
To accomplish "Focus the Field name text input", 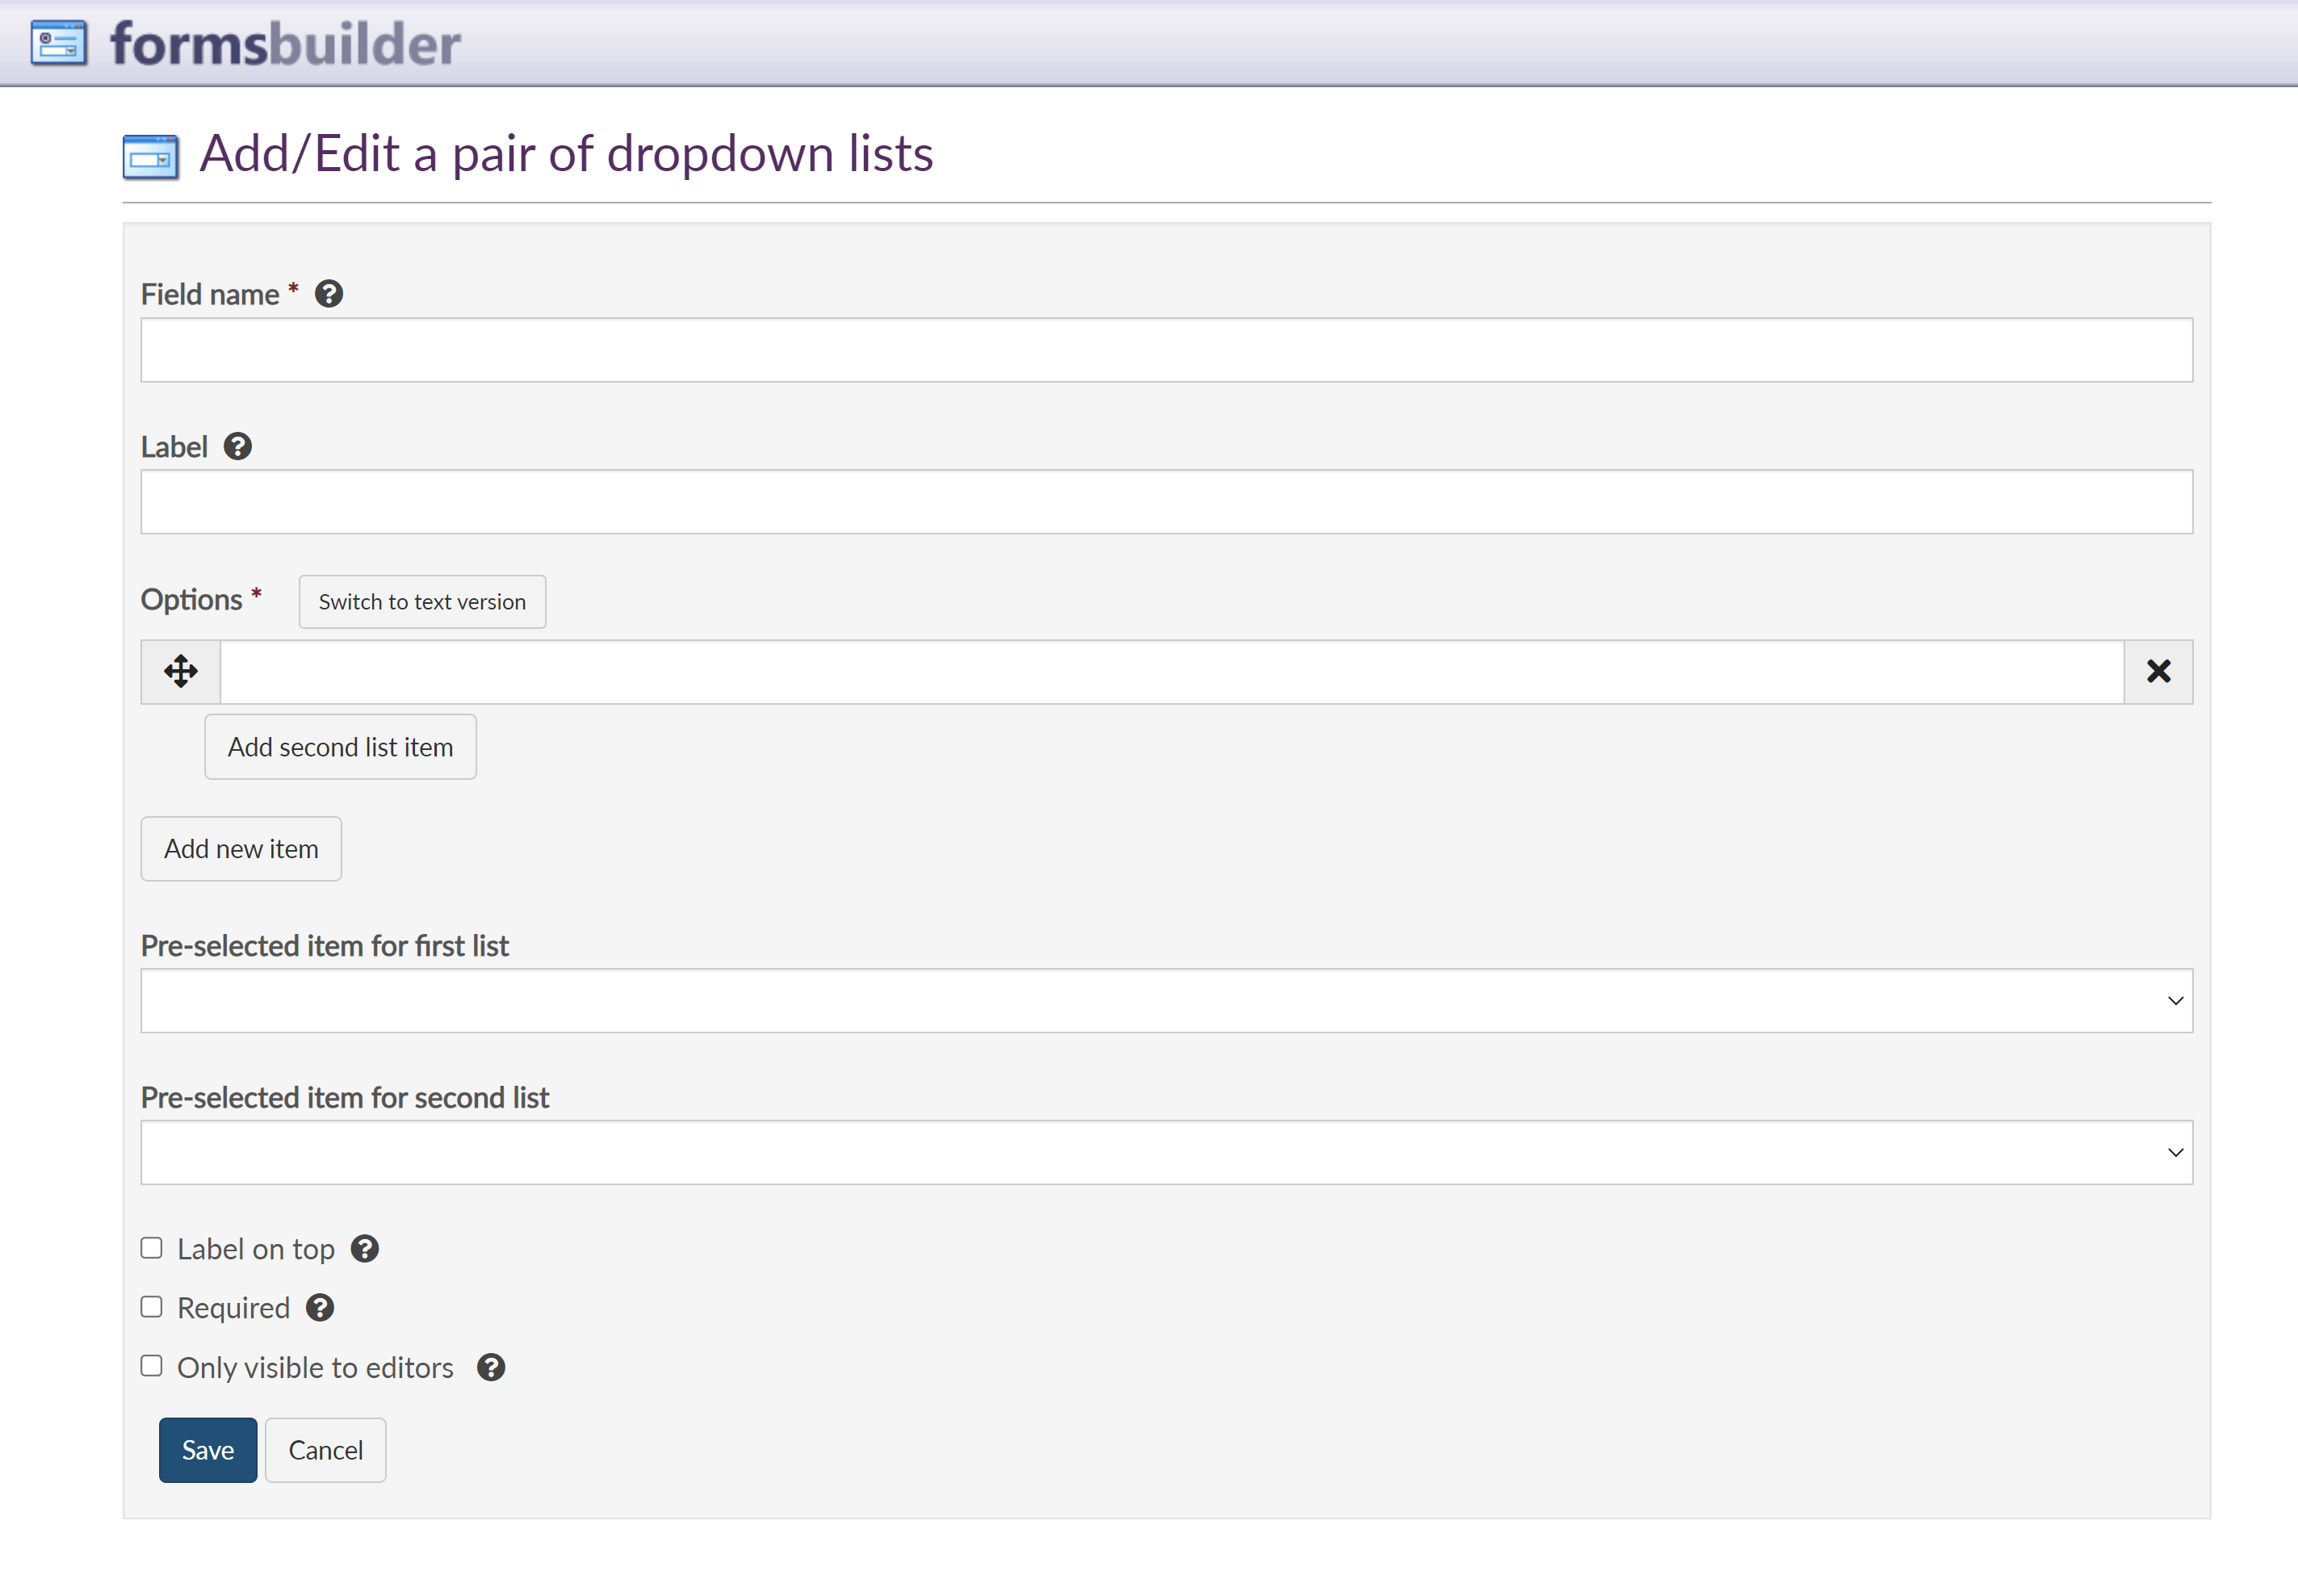I will coord(1166,350).
